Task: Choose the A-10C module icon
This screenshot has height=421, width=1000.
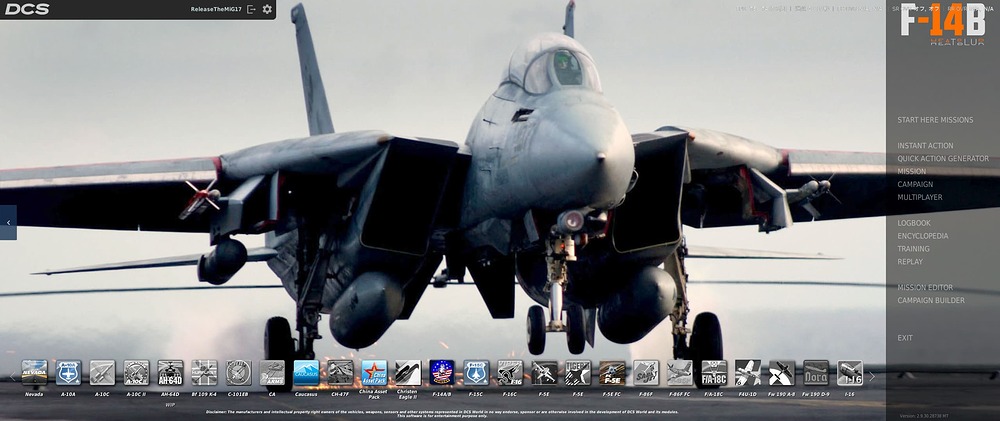Action: 102,373
